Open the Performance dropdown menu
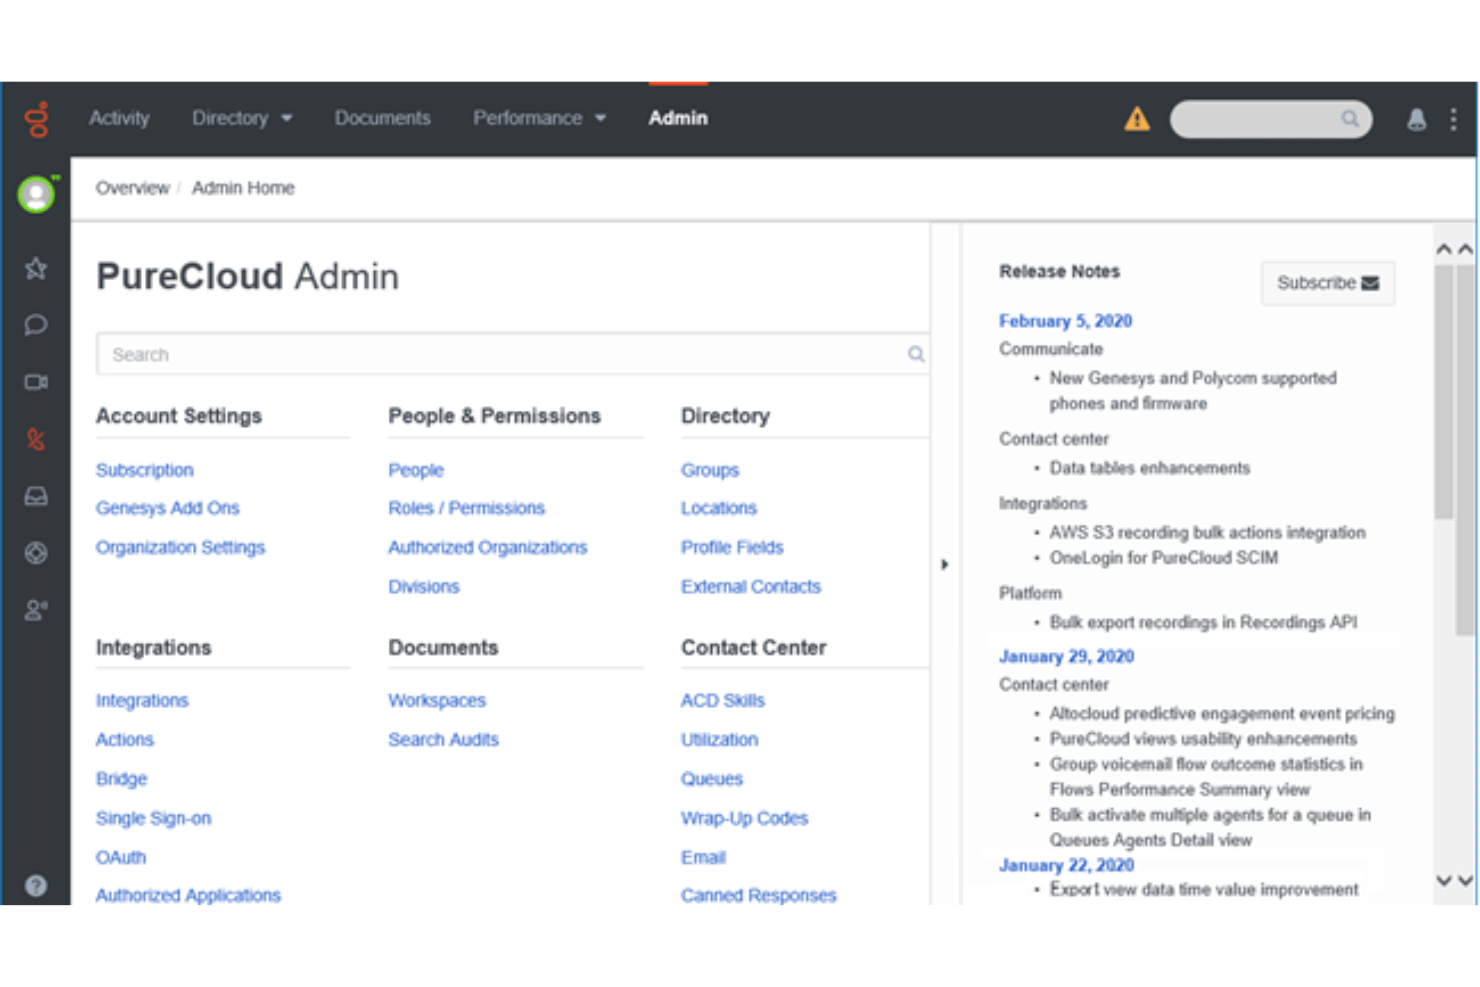Viewport: 1480px width, 987px height. [x=540, y=118]
